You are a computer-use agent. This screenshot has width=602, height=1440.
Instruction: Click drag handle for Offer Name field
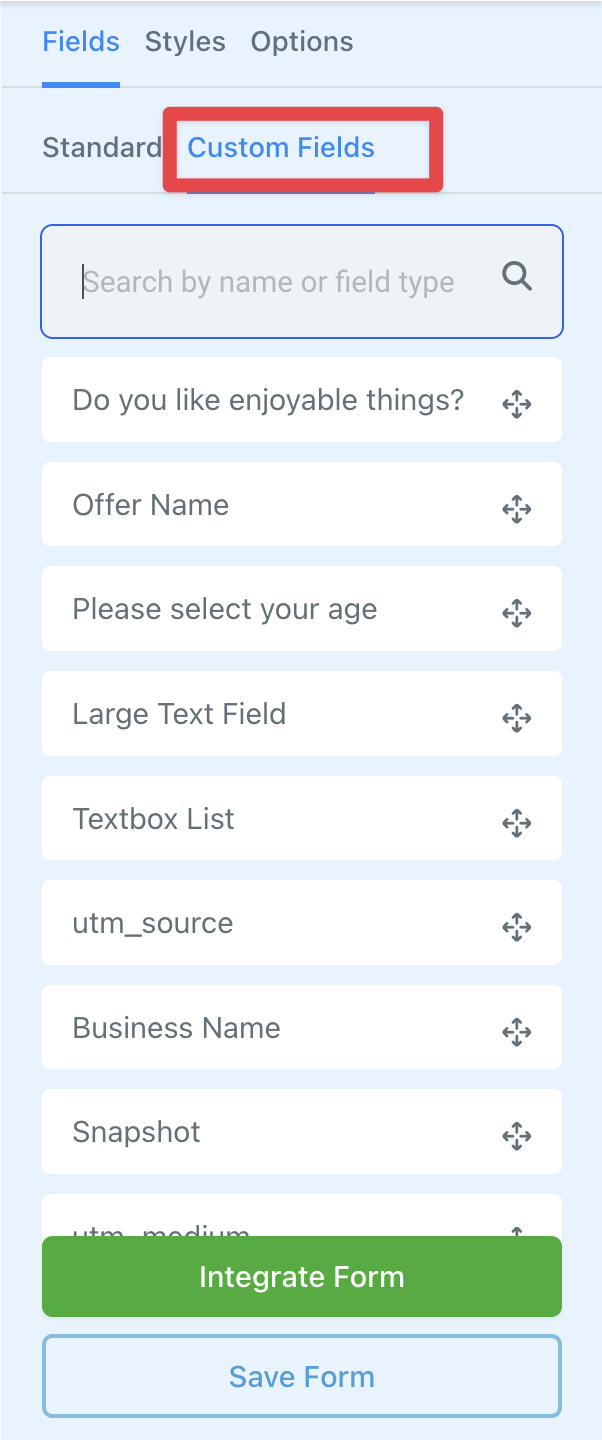click(516, 509)
